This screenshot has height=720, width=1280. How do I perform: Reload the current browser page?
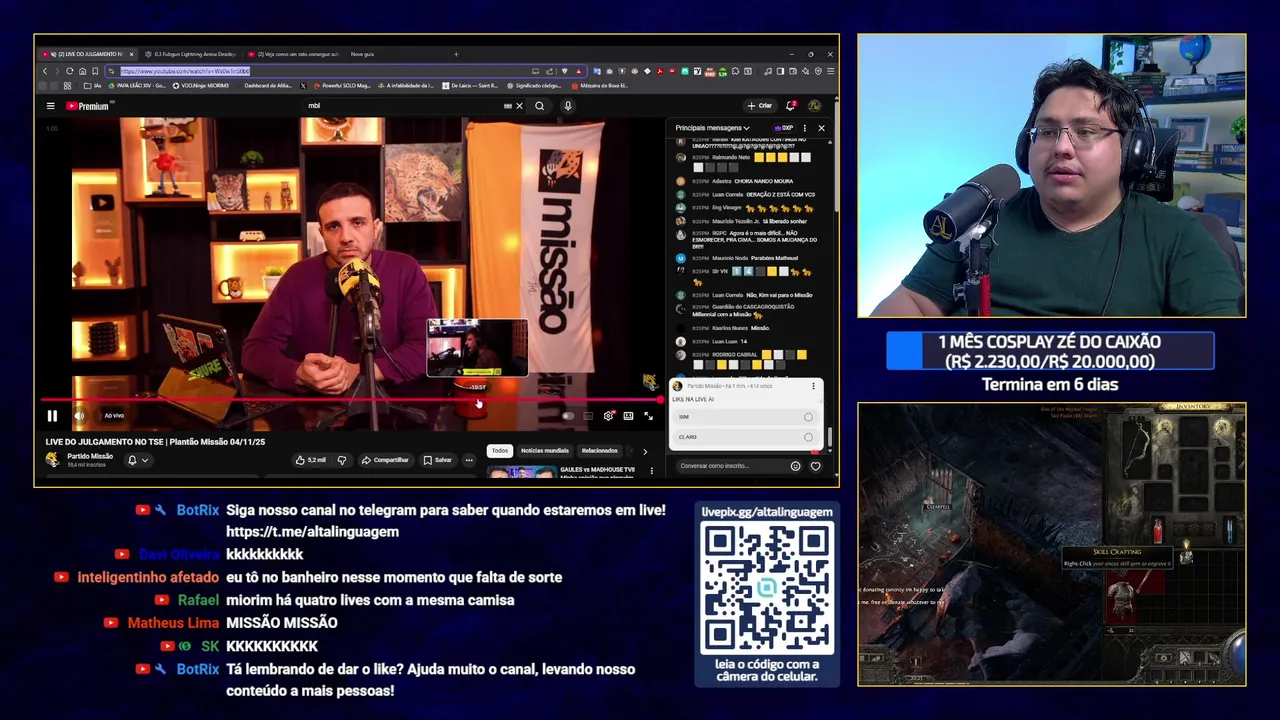[x=69, y=71]
